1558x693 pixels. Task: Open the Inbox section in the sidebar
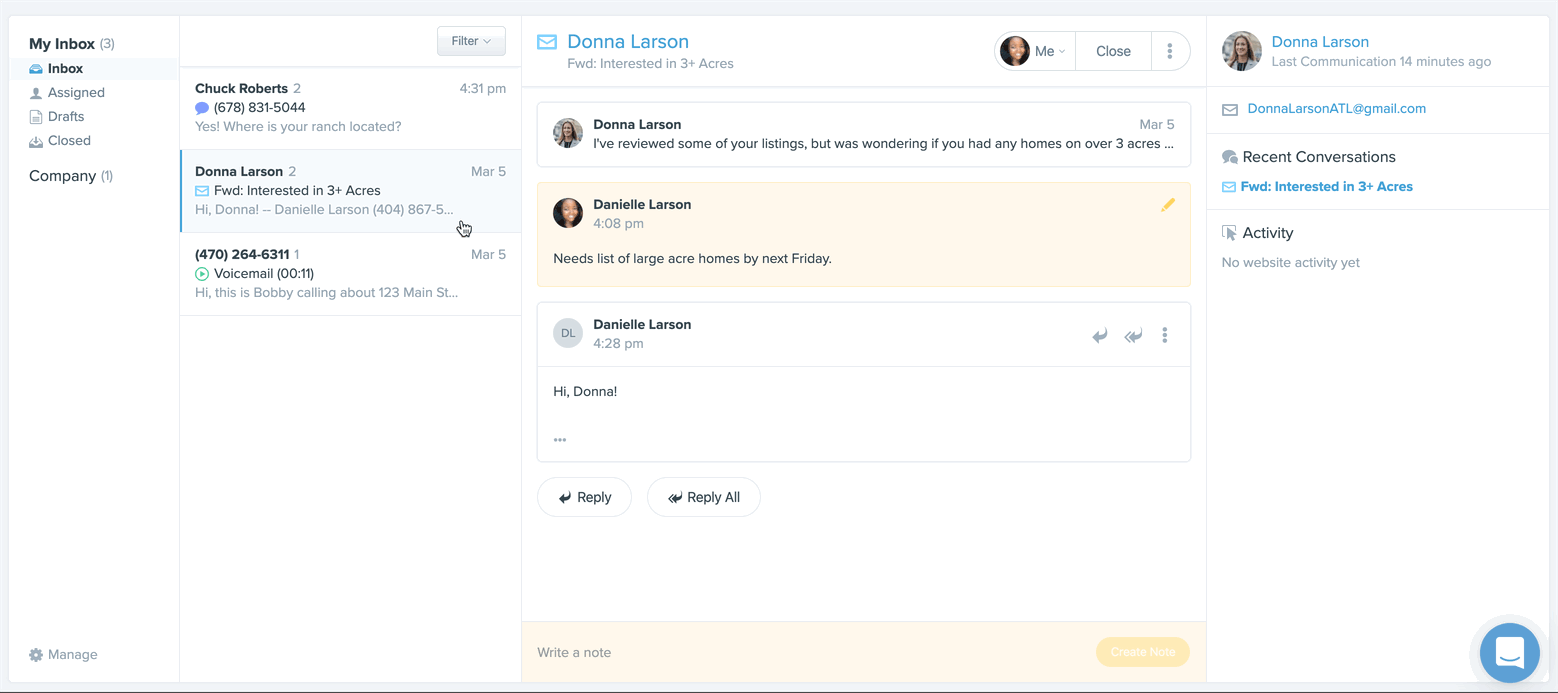coord(66,68)
